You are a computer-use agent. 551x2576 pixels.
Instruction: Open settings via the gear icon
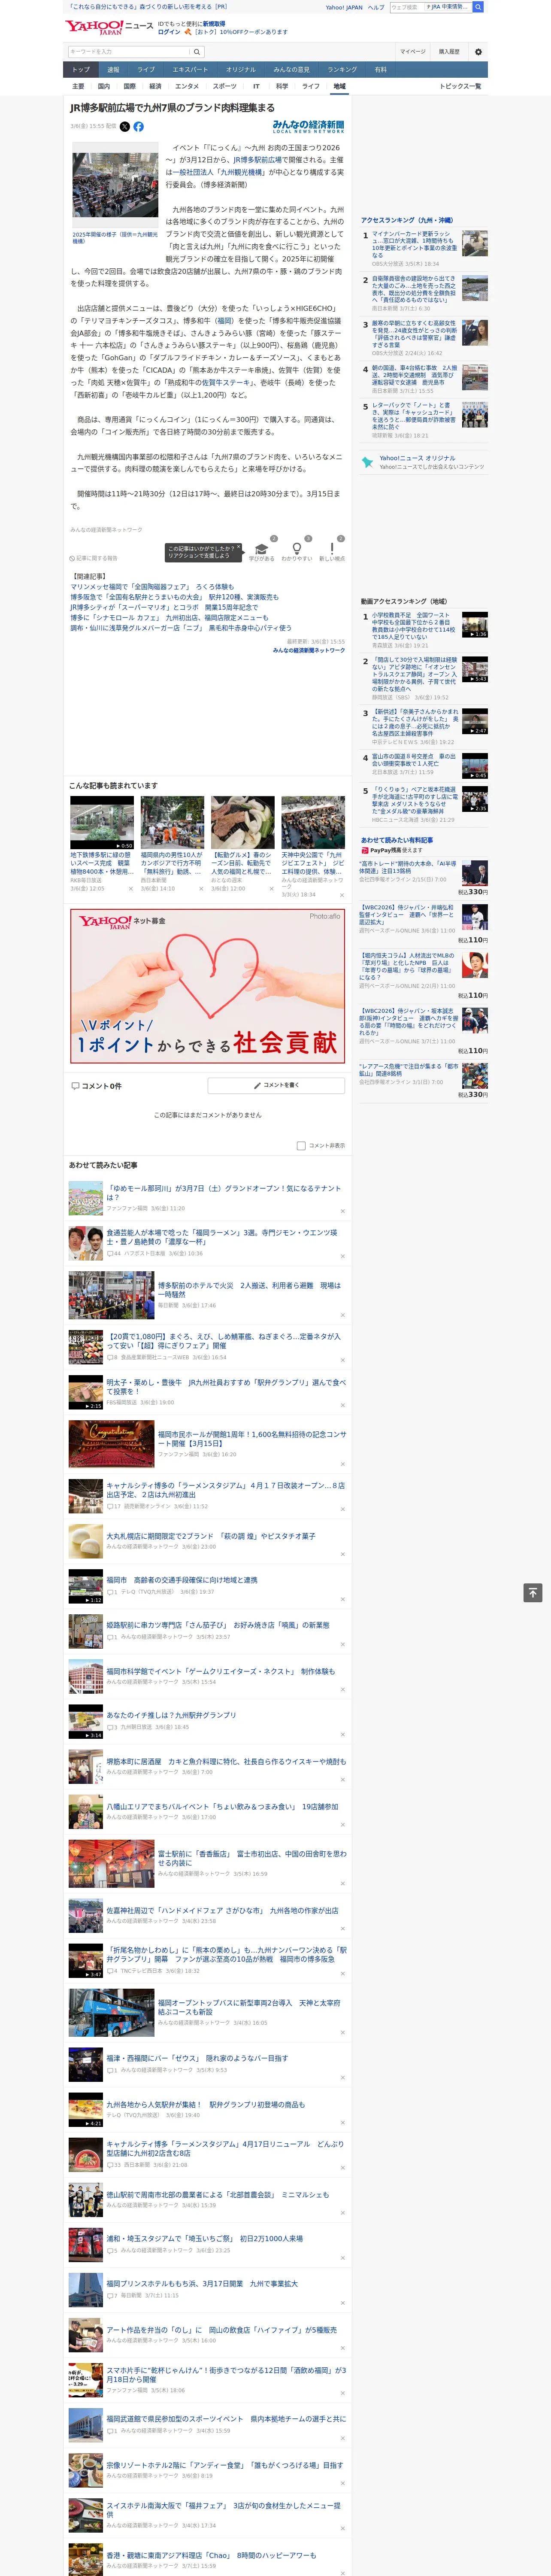(x=478, y=52)
